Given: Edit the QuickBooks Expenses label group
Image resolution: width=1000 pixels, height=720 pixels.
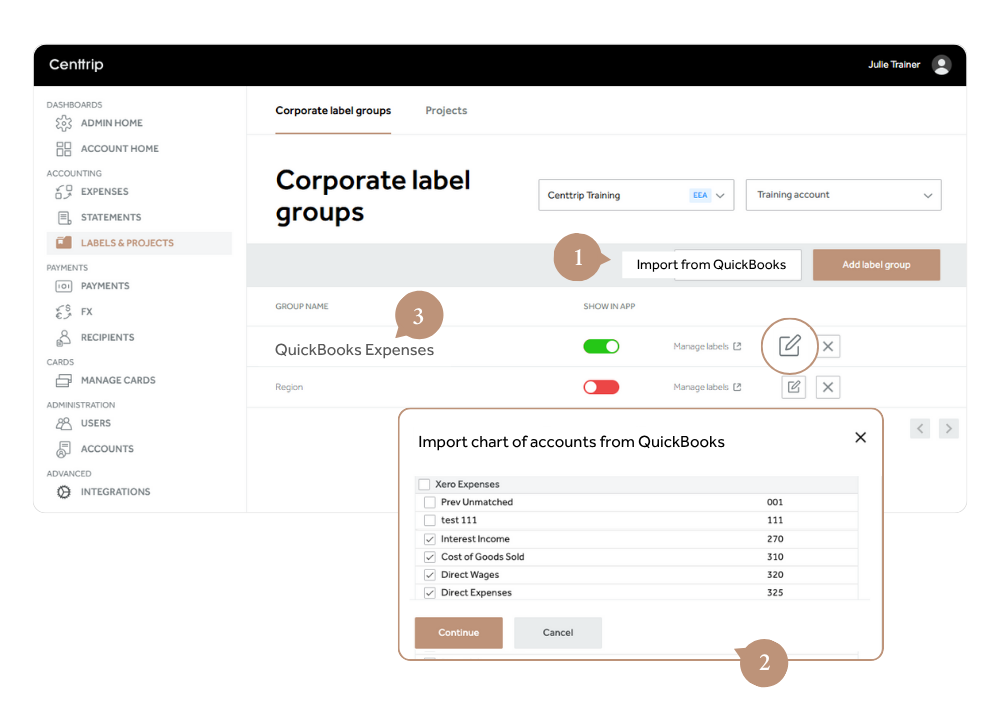Looking at the screenshot, I should [x=790, y=346].
